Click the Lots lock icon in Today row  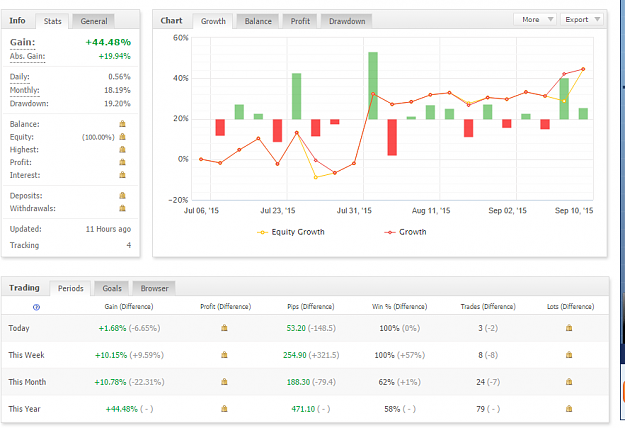569,328
